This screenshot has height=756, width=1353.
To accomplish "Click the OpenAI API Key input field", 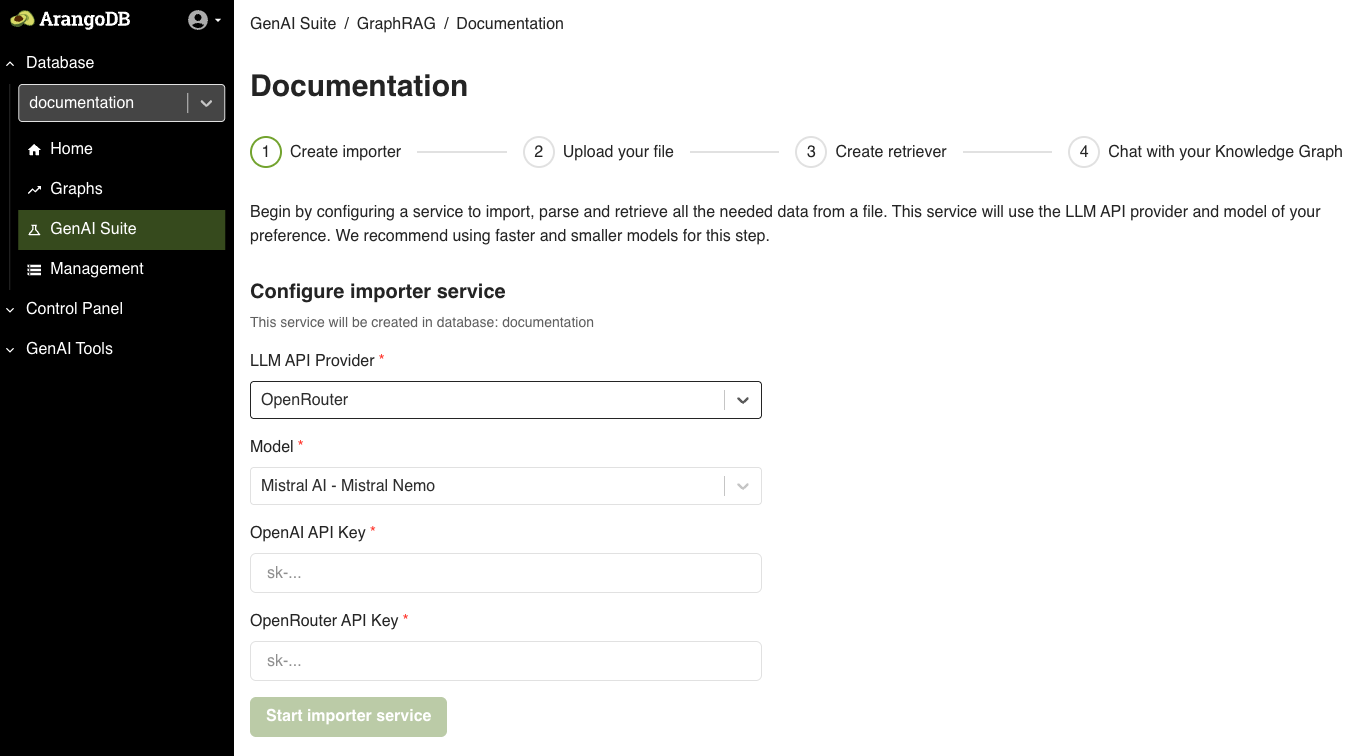I will coord(506,573).
